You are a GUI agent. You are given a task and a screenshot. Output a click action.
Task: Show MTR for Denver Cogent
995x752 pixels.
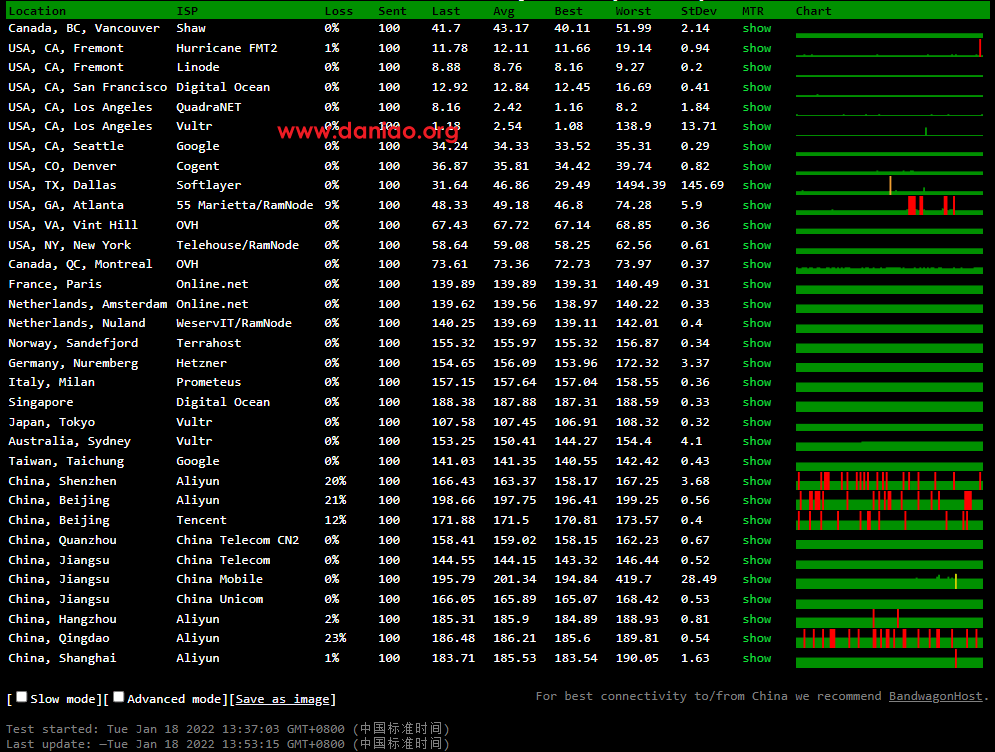pos(757,166)
